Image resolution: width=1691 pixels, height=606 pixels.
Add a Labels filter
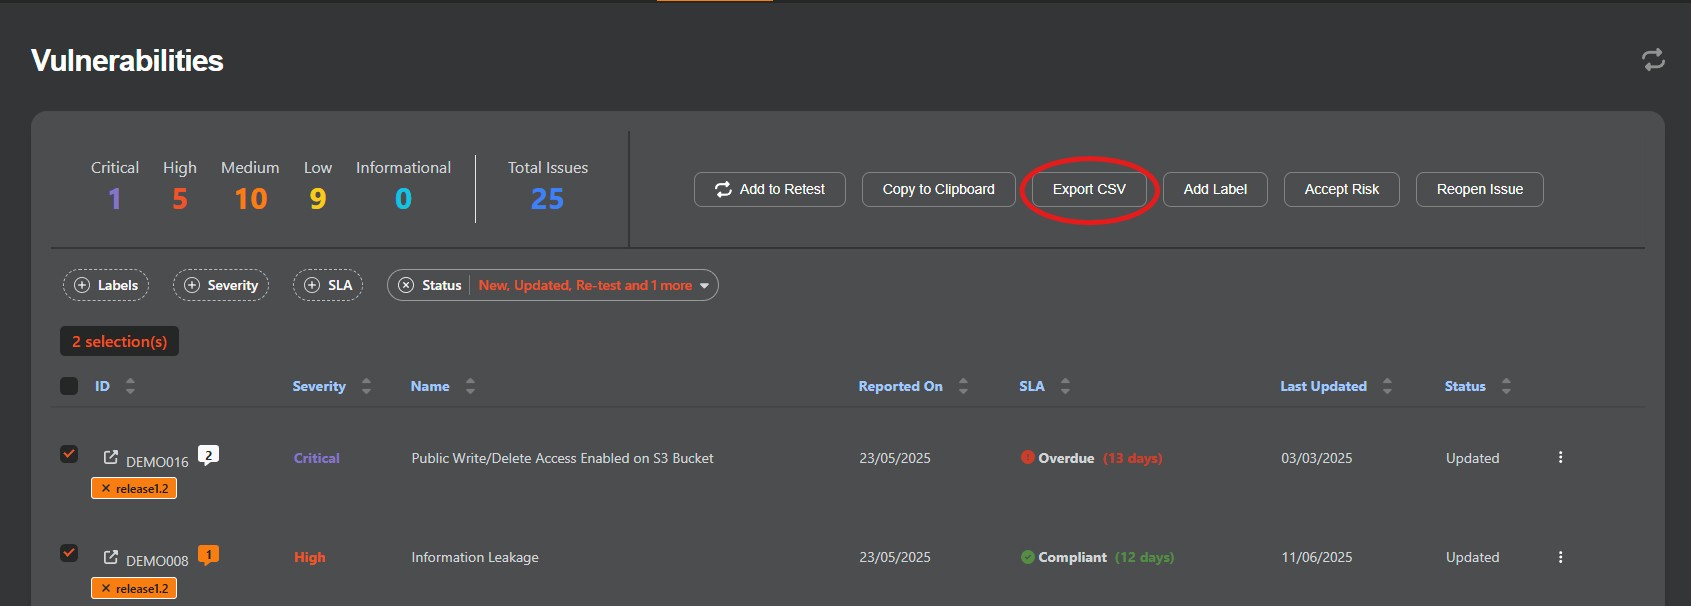(x=106, y=285)
